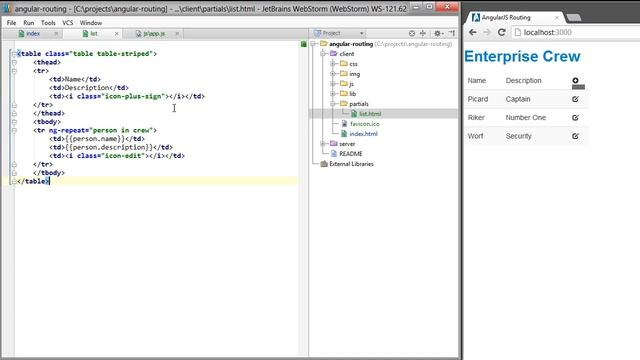Open the Tools menu
This screenshot has width=640, height=360.
[48, 23]
